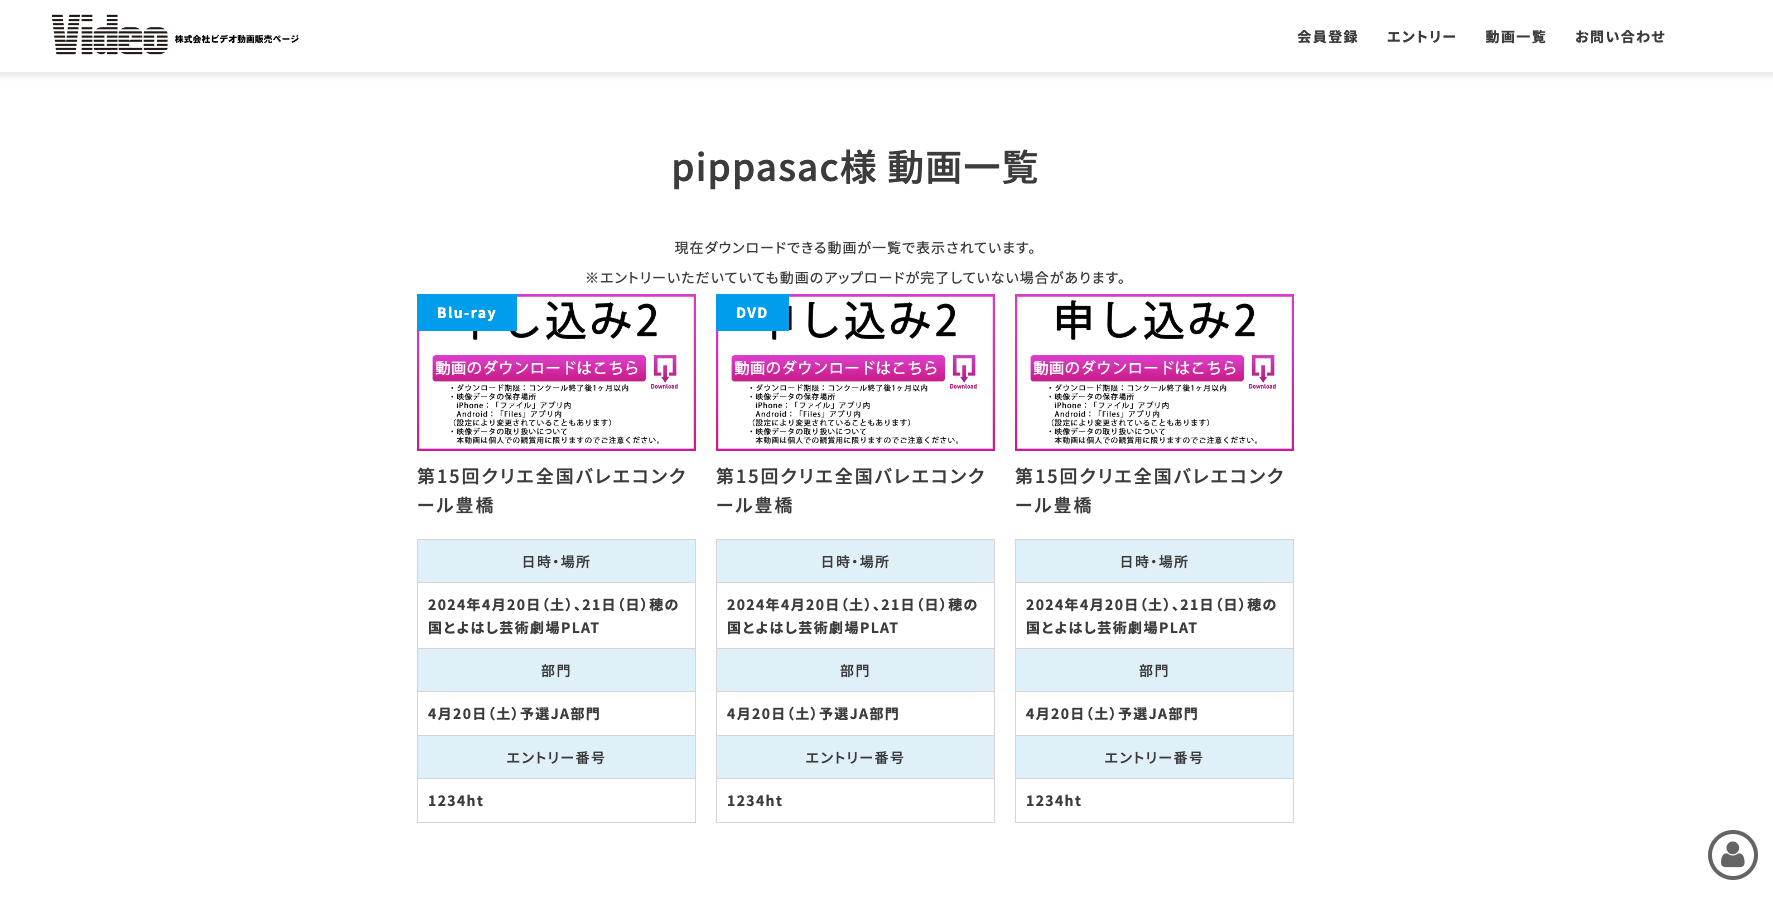Go to エントリー page in navigation
The image size is (1773, 916).
(x=1421, y=37)
